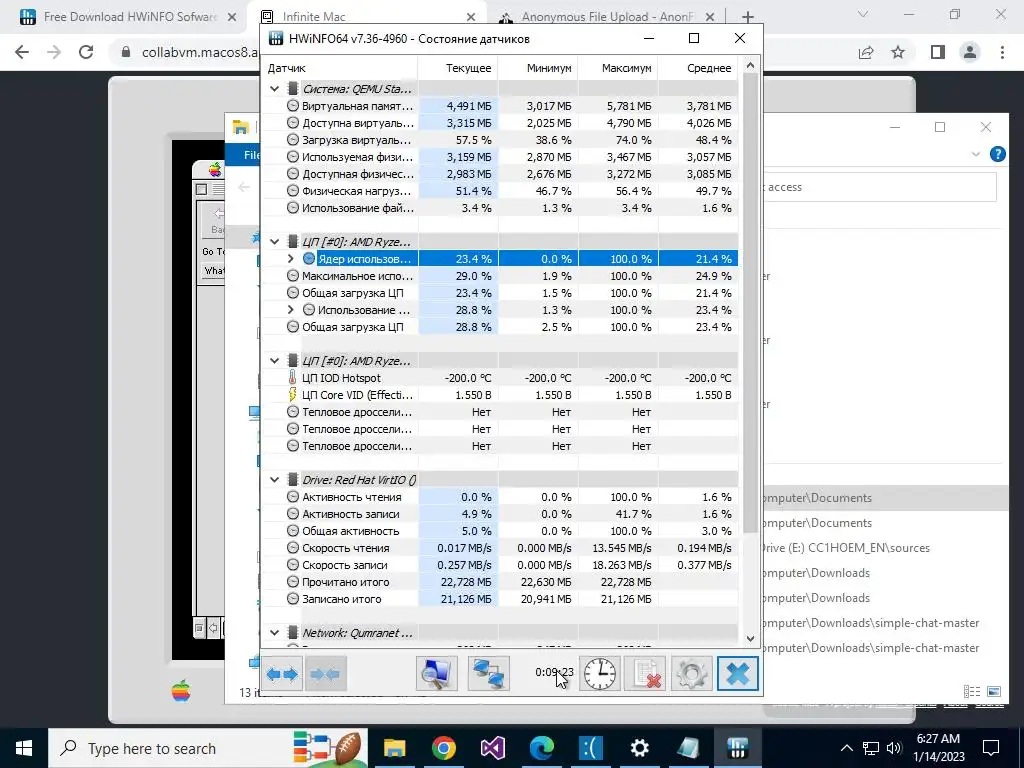The width and height of the screenshot is (1024, 768).
Task: Click the share page icon in Chrome
Action: point(866,52)
